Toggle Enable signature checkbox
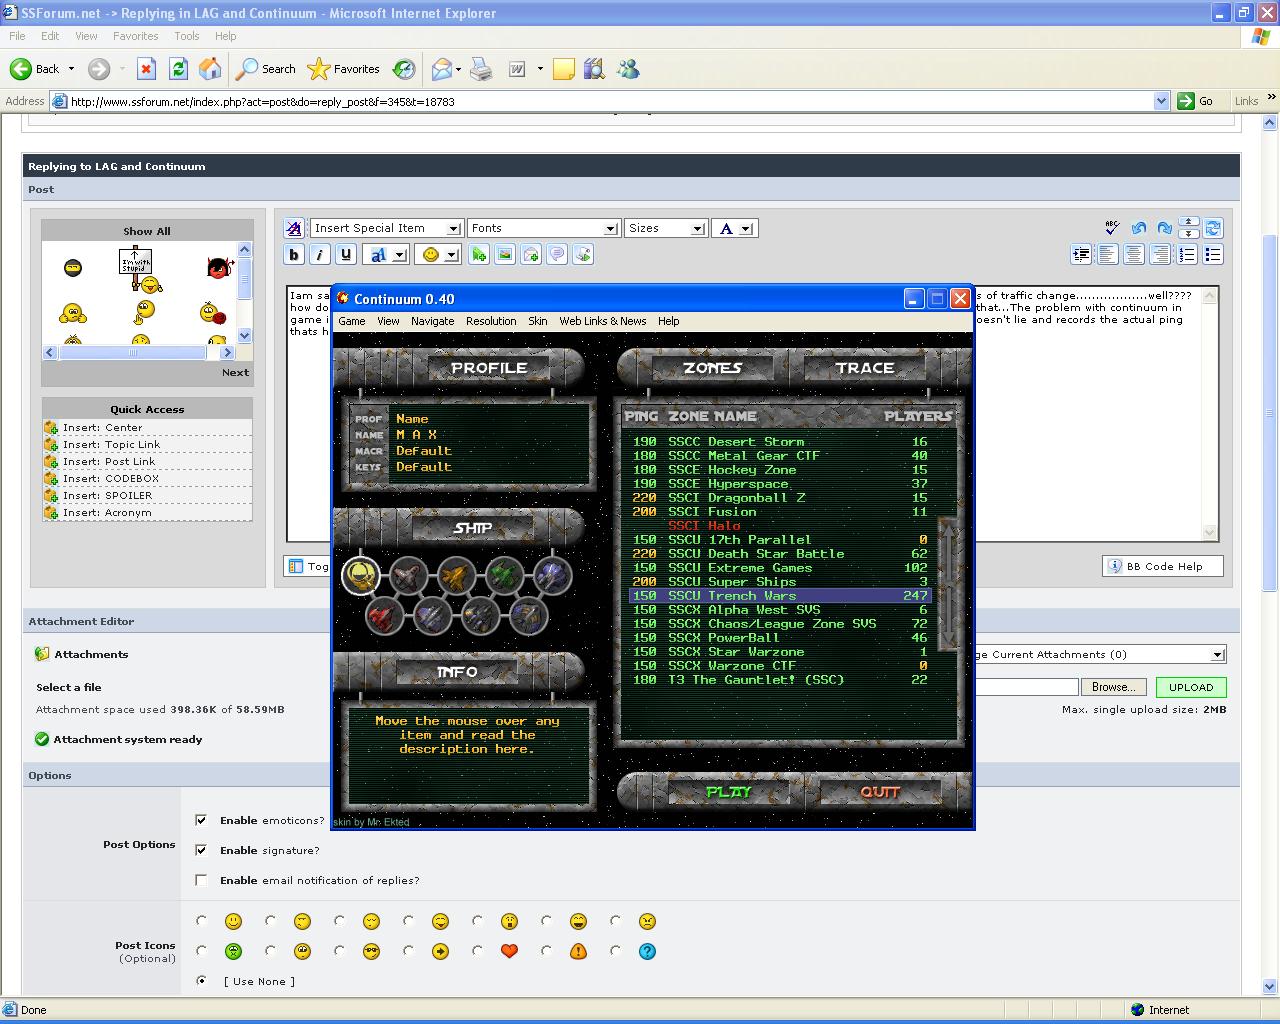Screen dimensions: 1280x1024 (201, 850)
